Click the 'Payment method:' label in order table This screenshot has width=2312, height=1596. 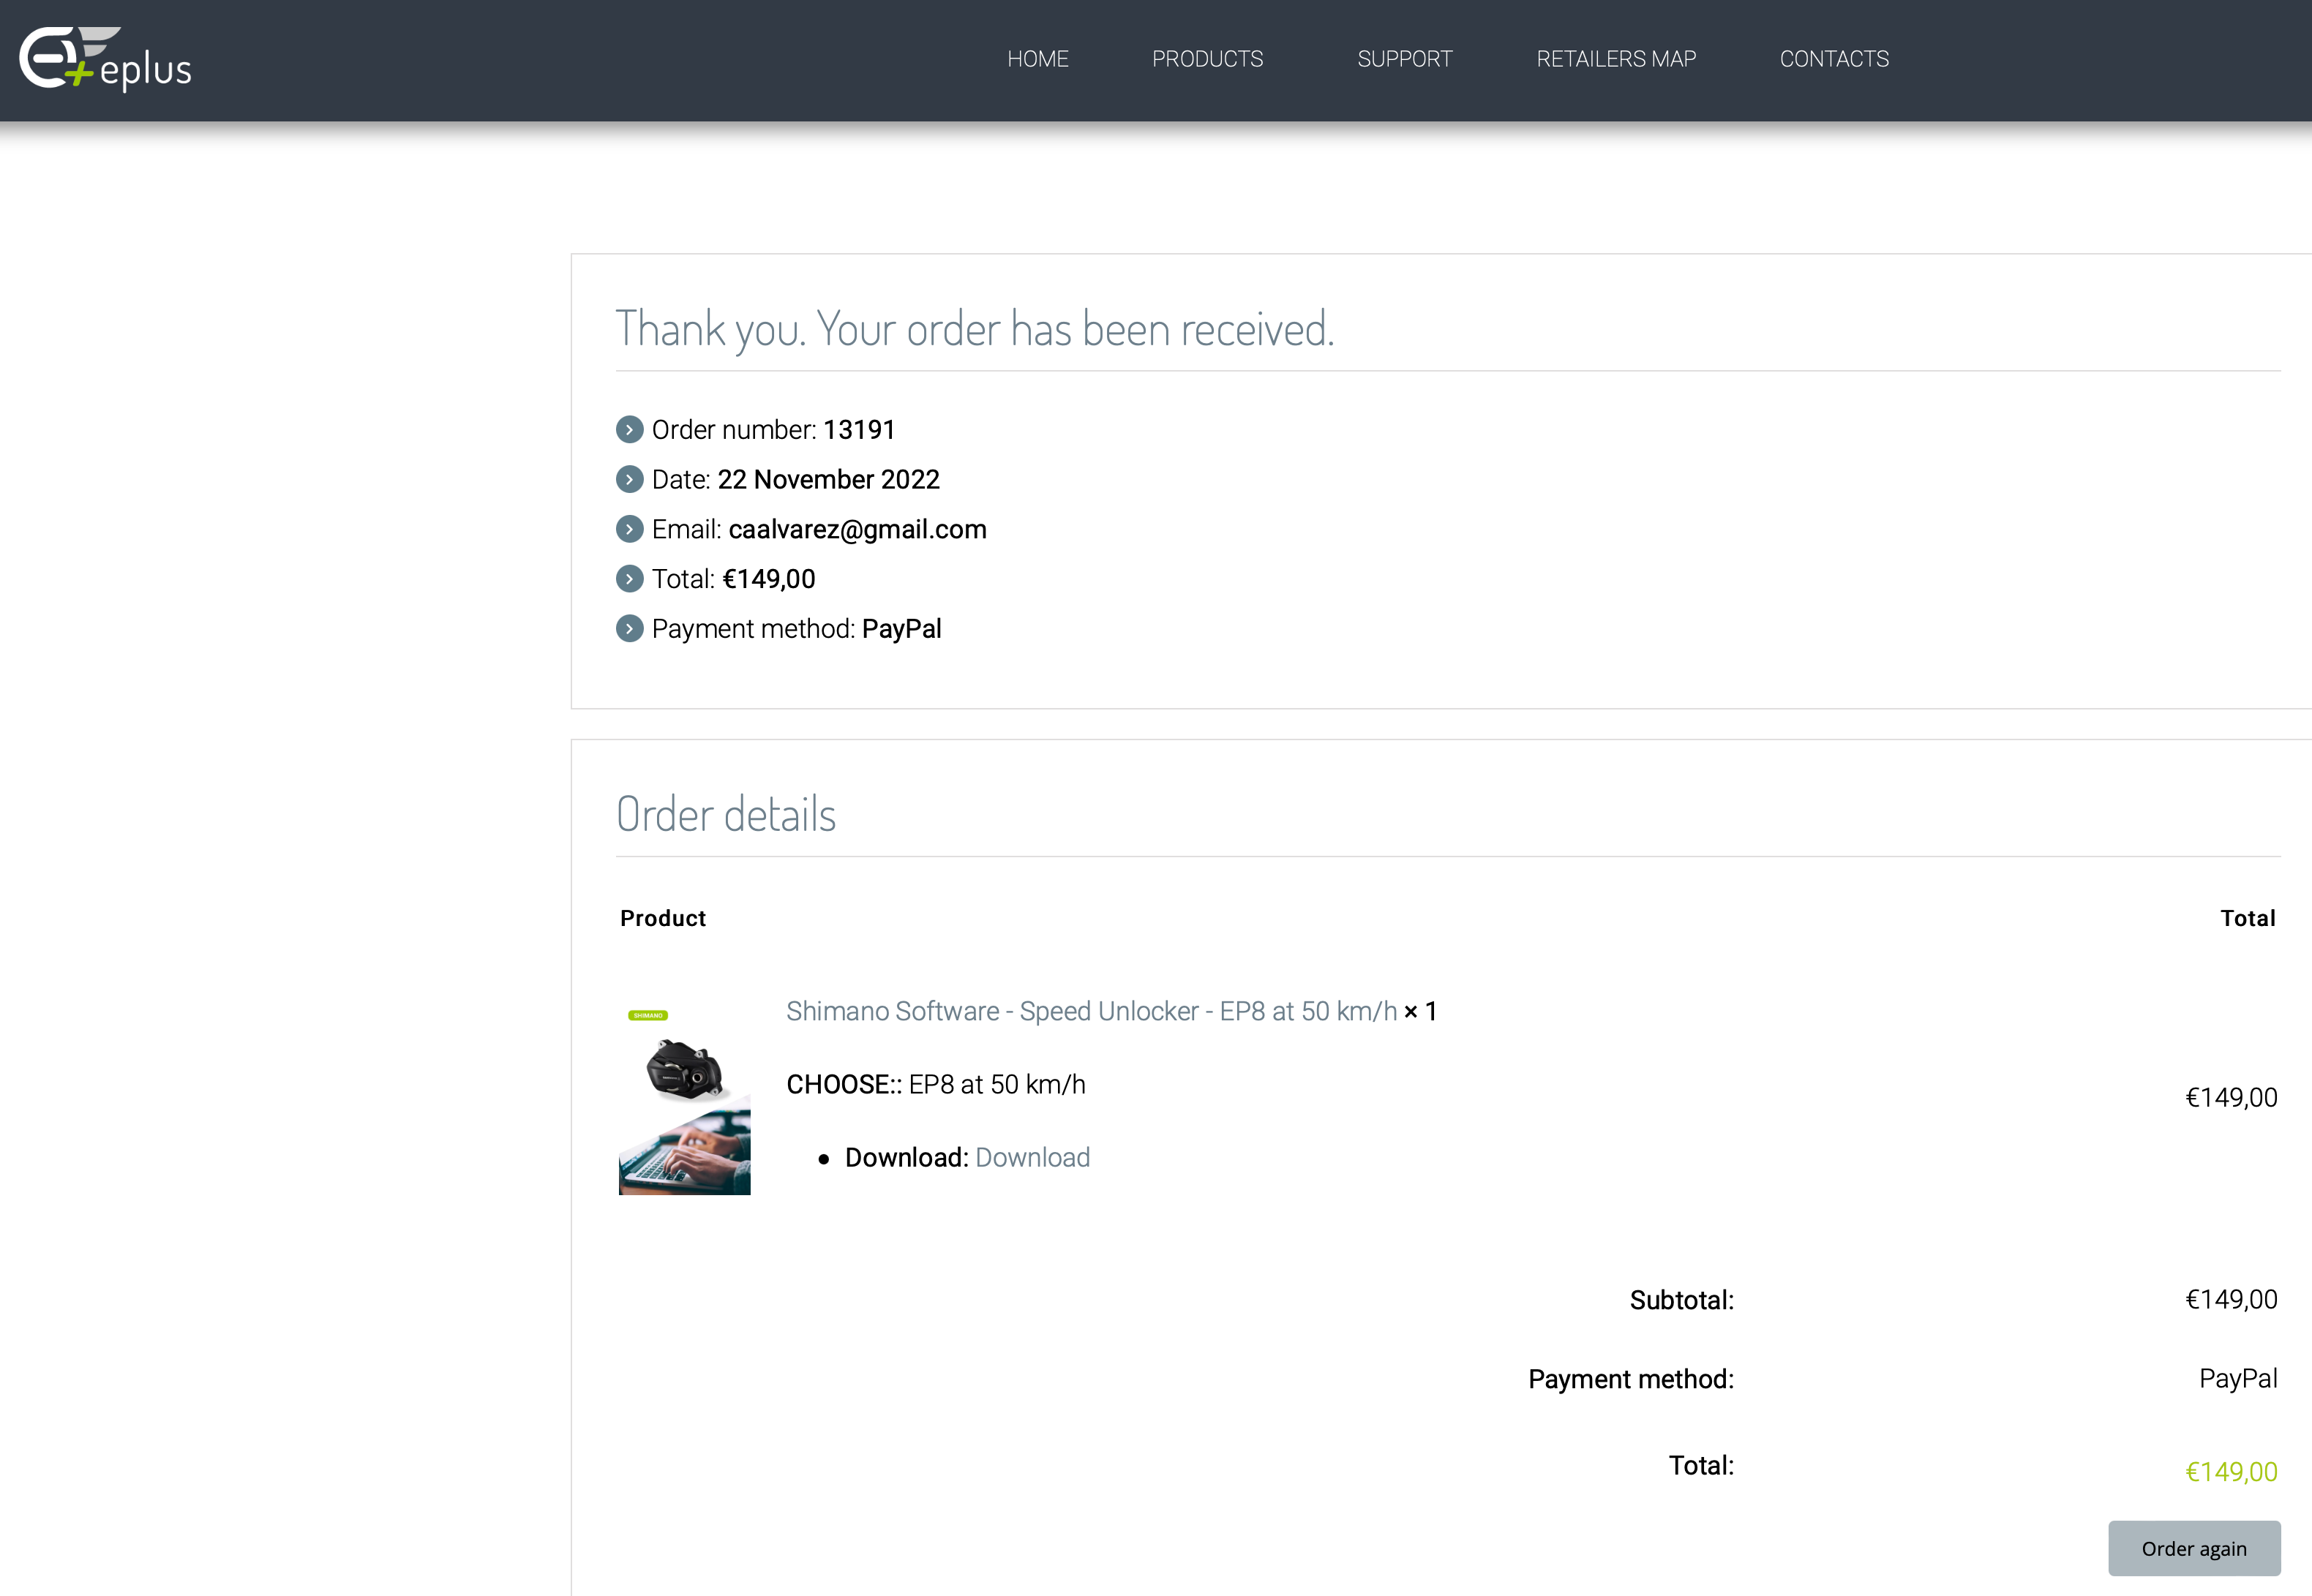pyautogui.click(x=1631, y=1379)
